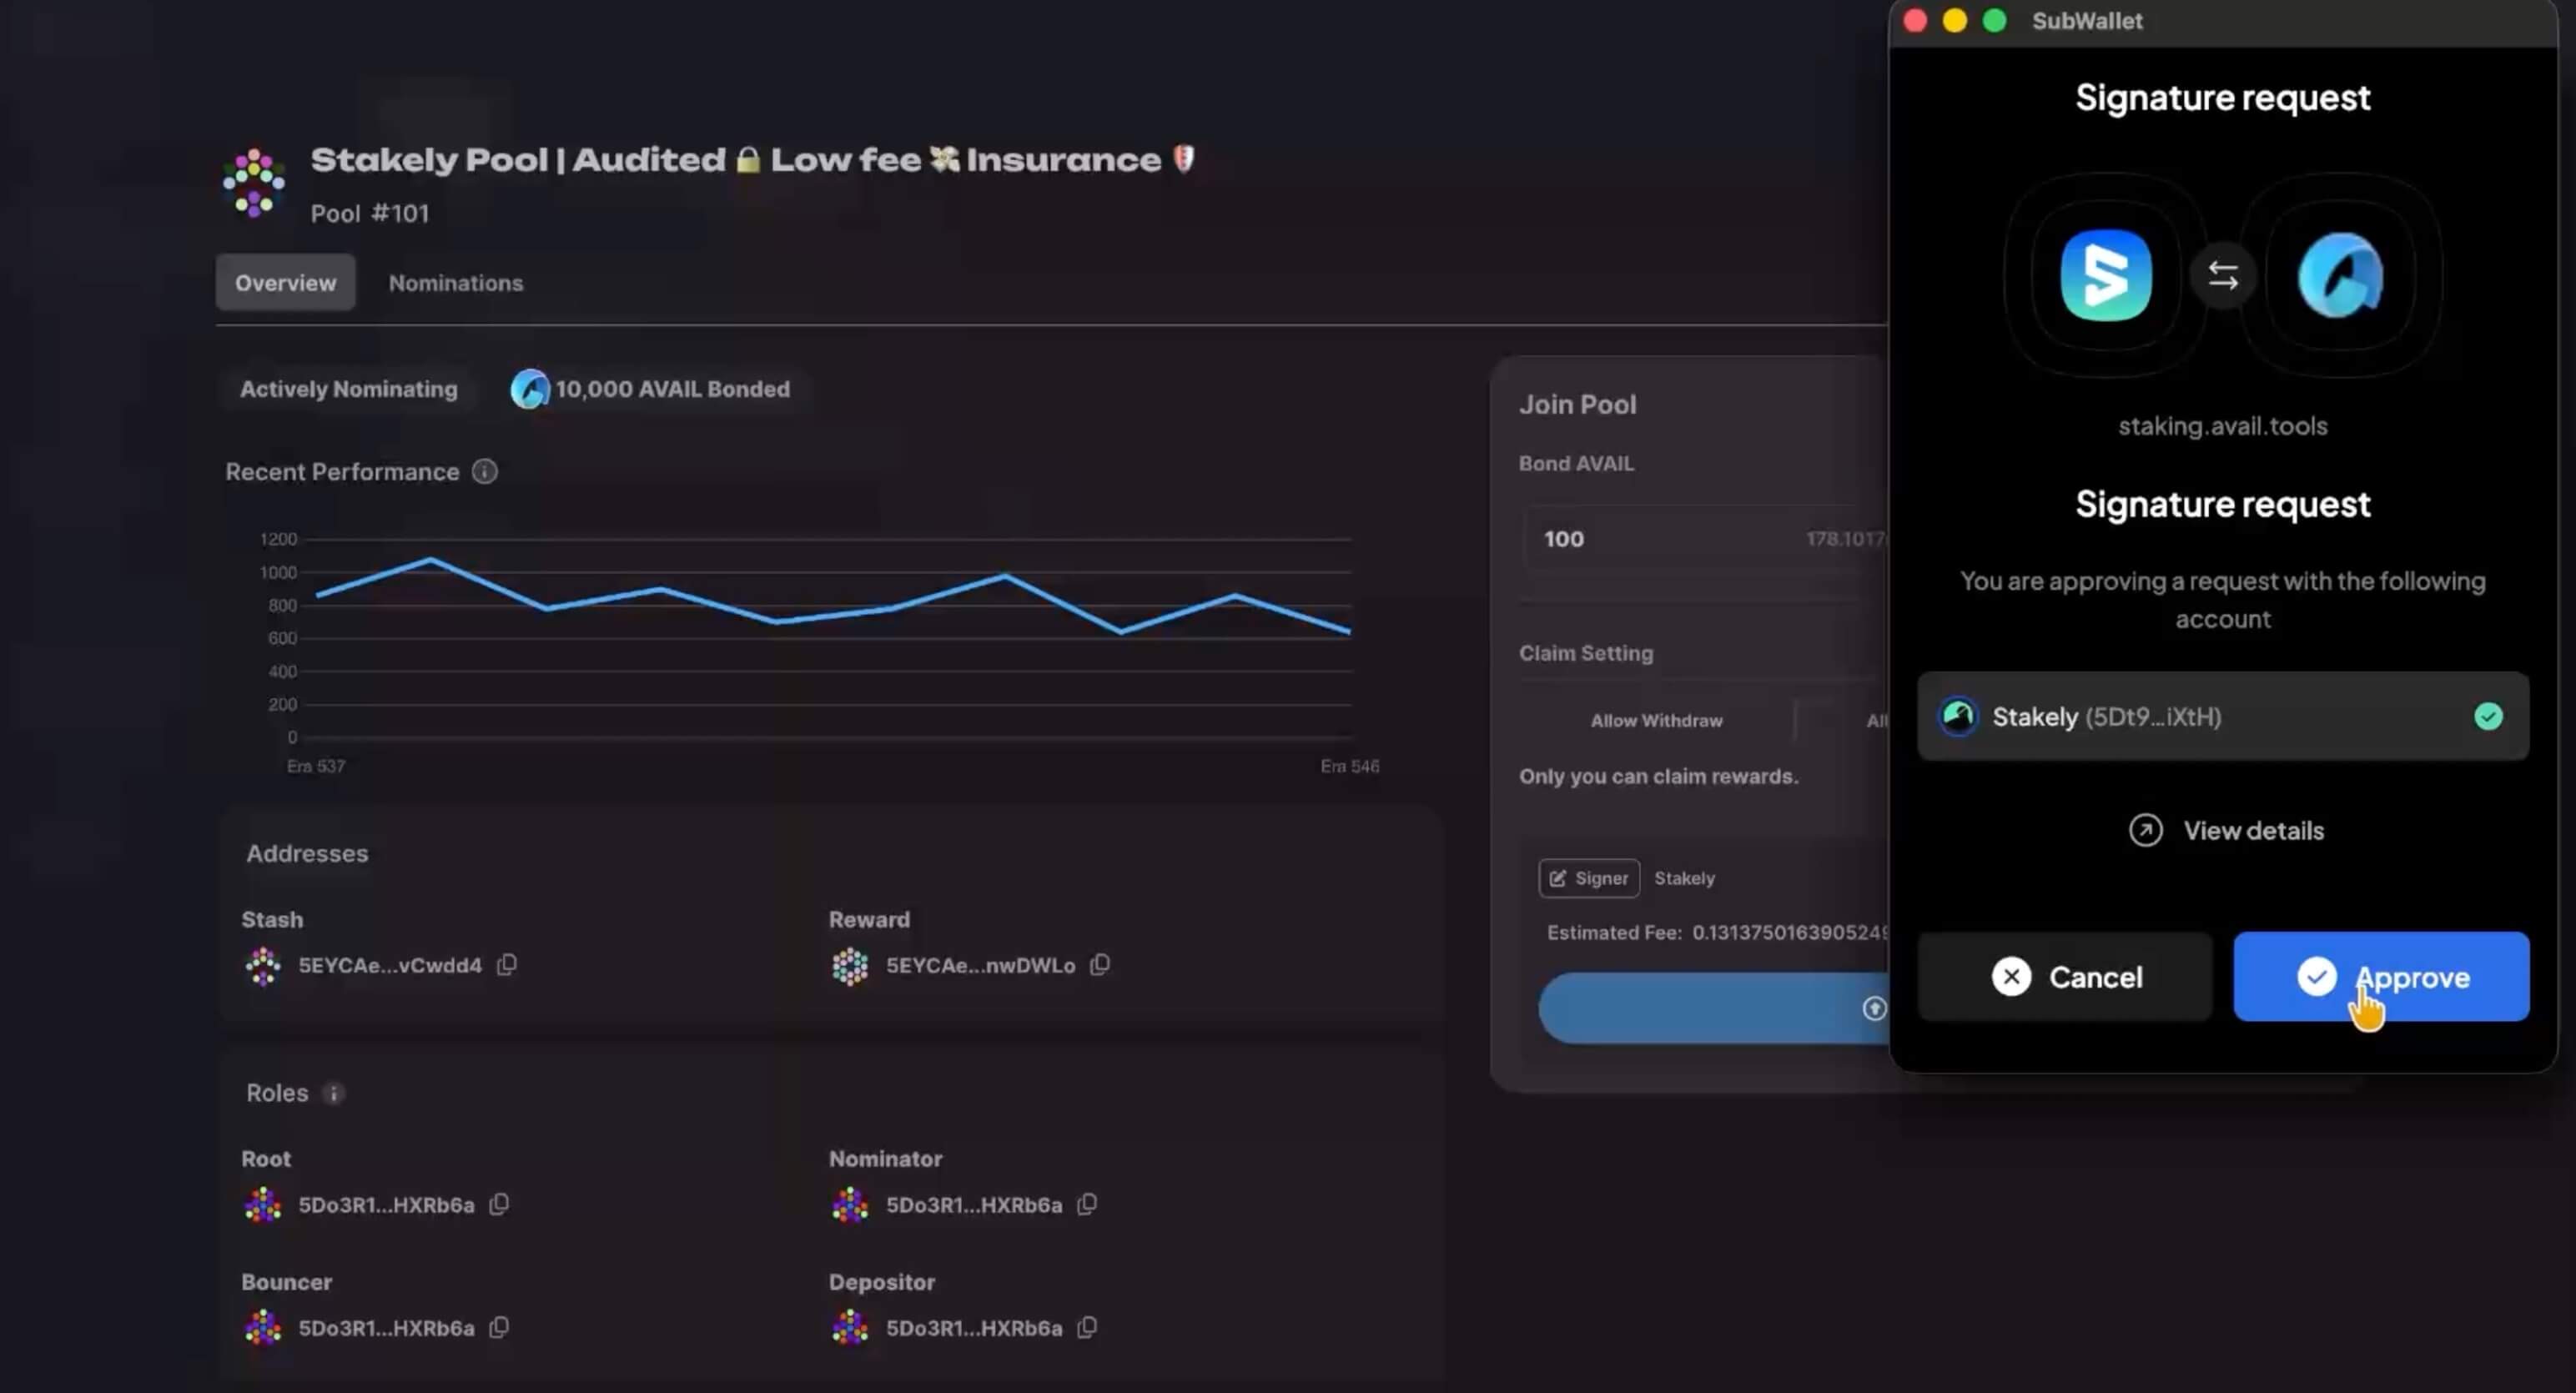Click the Recent Performance info icon

point(485,471)
